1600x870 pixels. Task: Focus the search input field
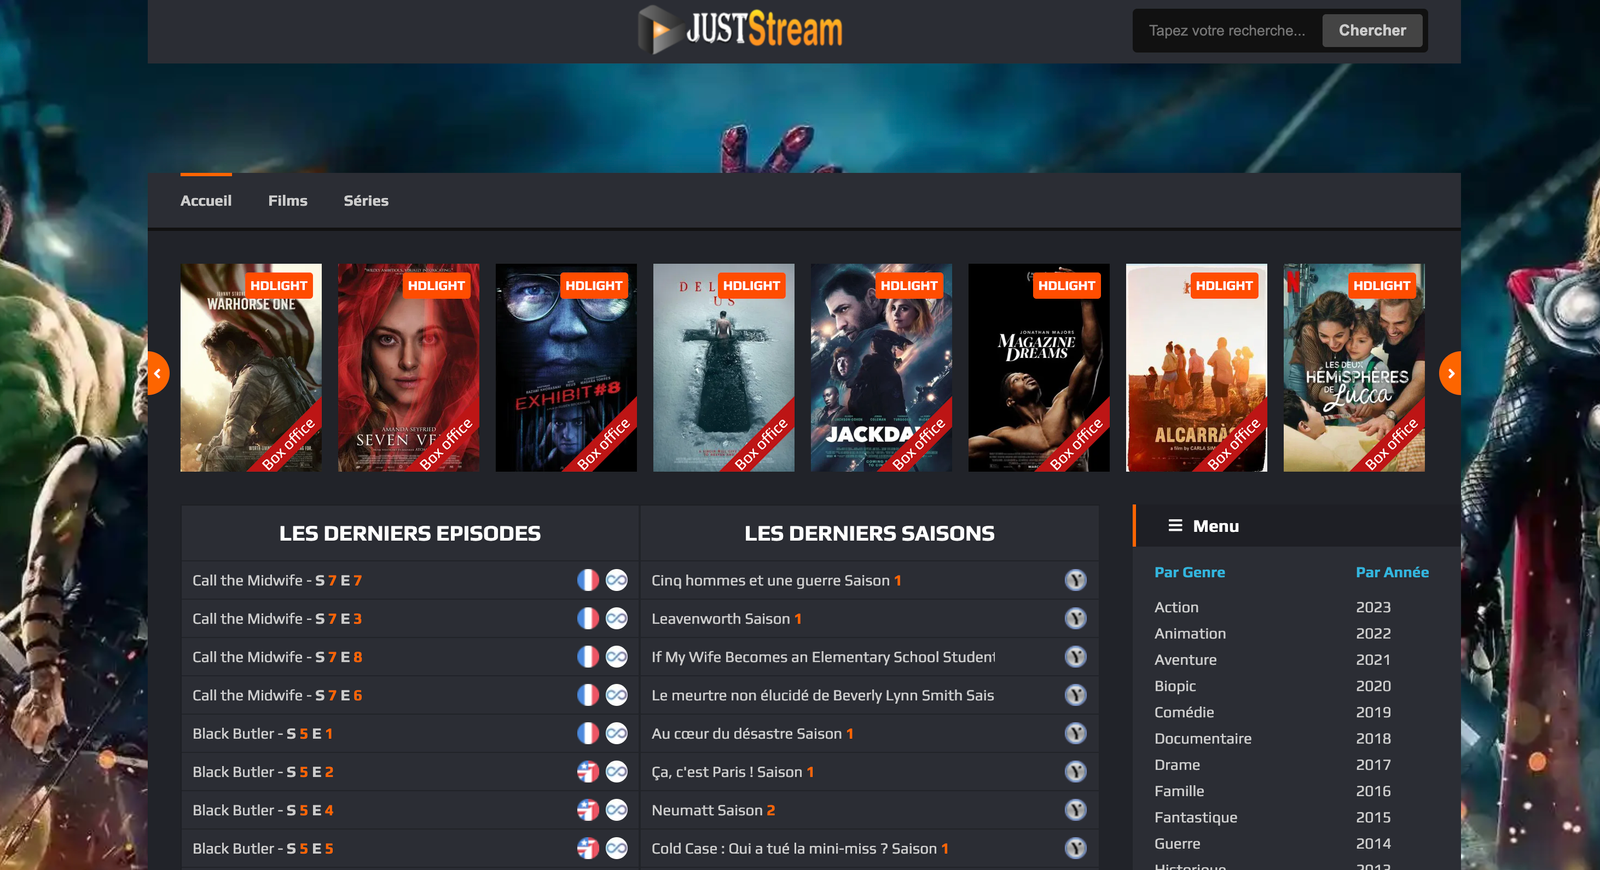tap(1228, 30)
